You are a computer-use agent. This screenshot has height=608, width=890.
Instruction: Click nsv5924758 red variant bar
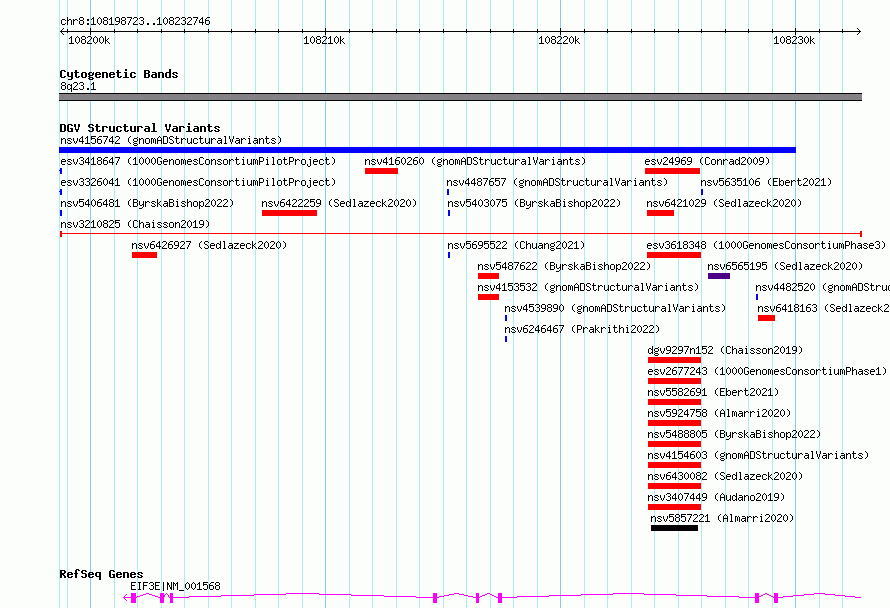674,423
